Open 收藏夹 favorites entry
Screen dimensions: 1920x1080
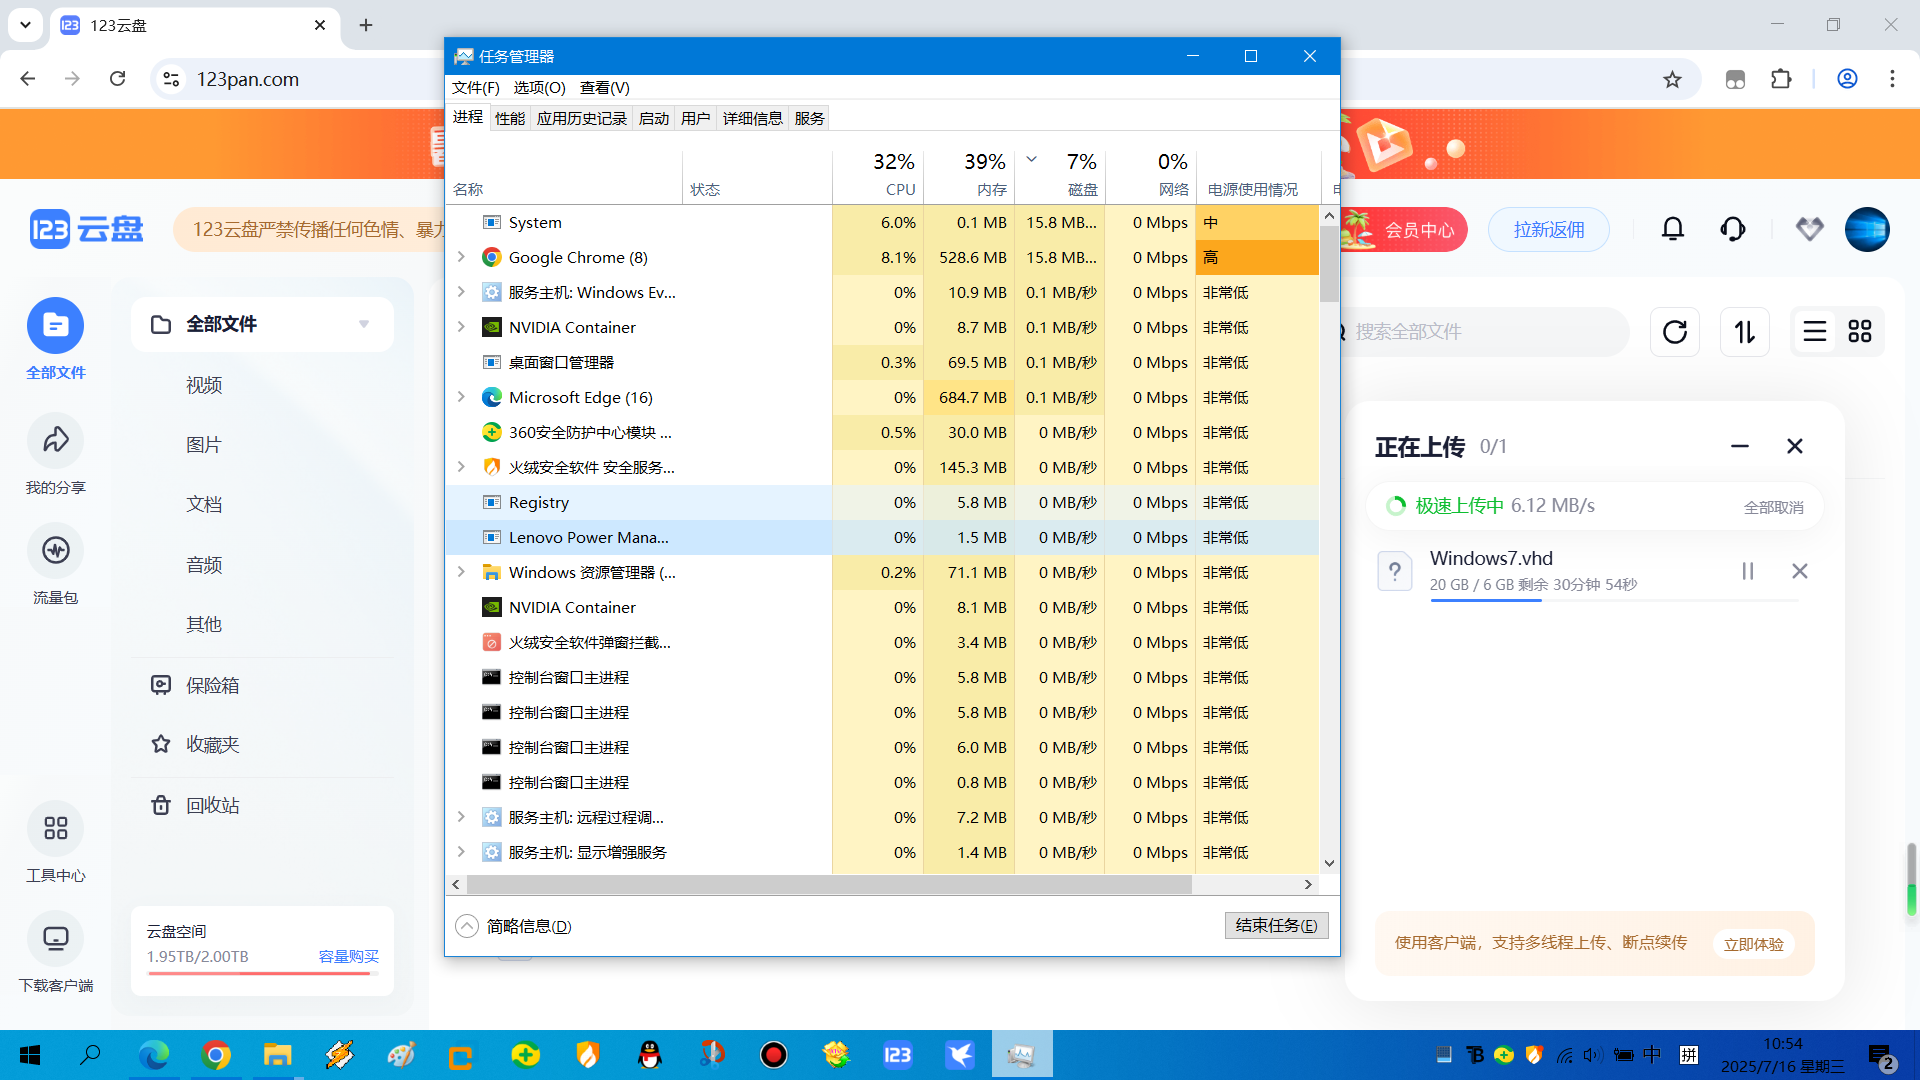195,745
